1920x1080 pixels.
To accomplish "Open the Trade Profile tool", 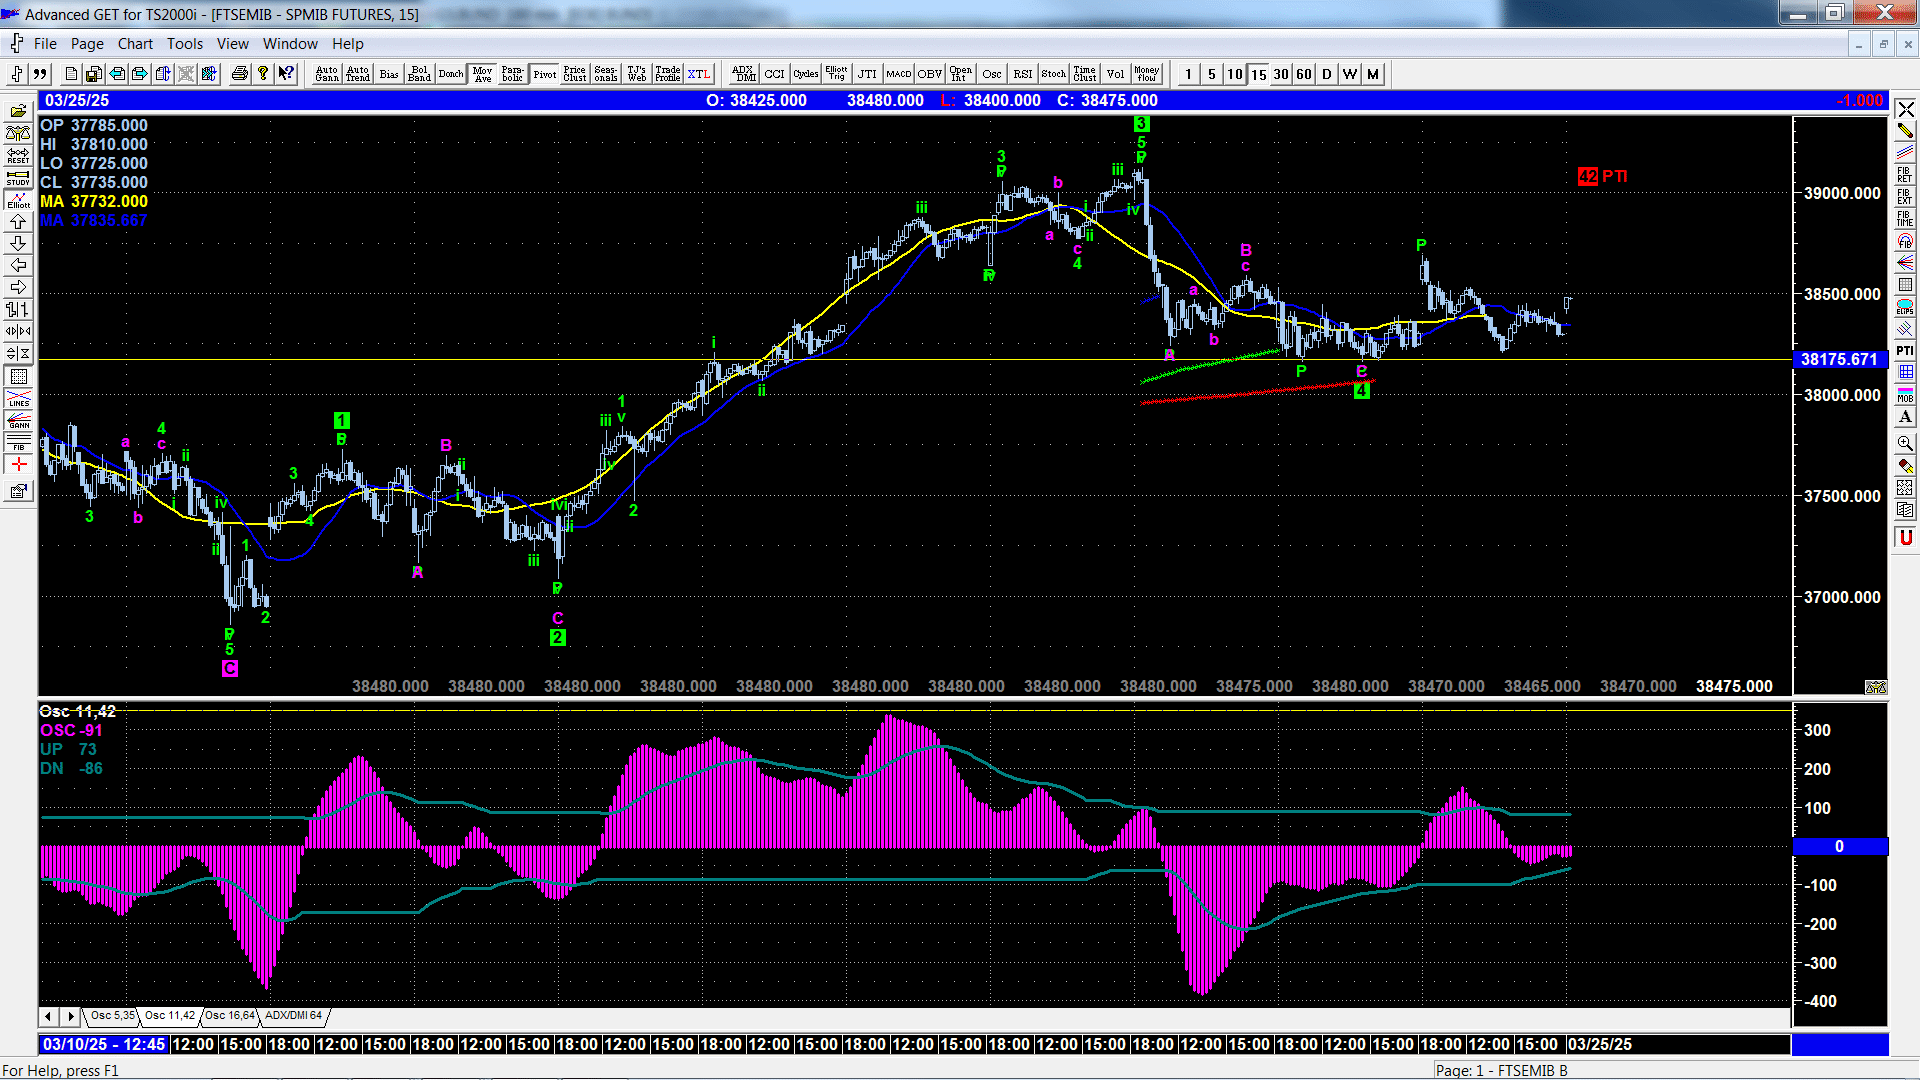I will click(668, 74).
